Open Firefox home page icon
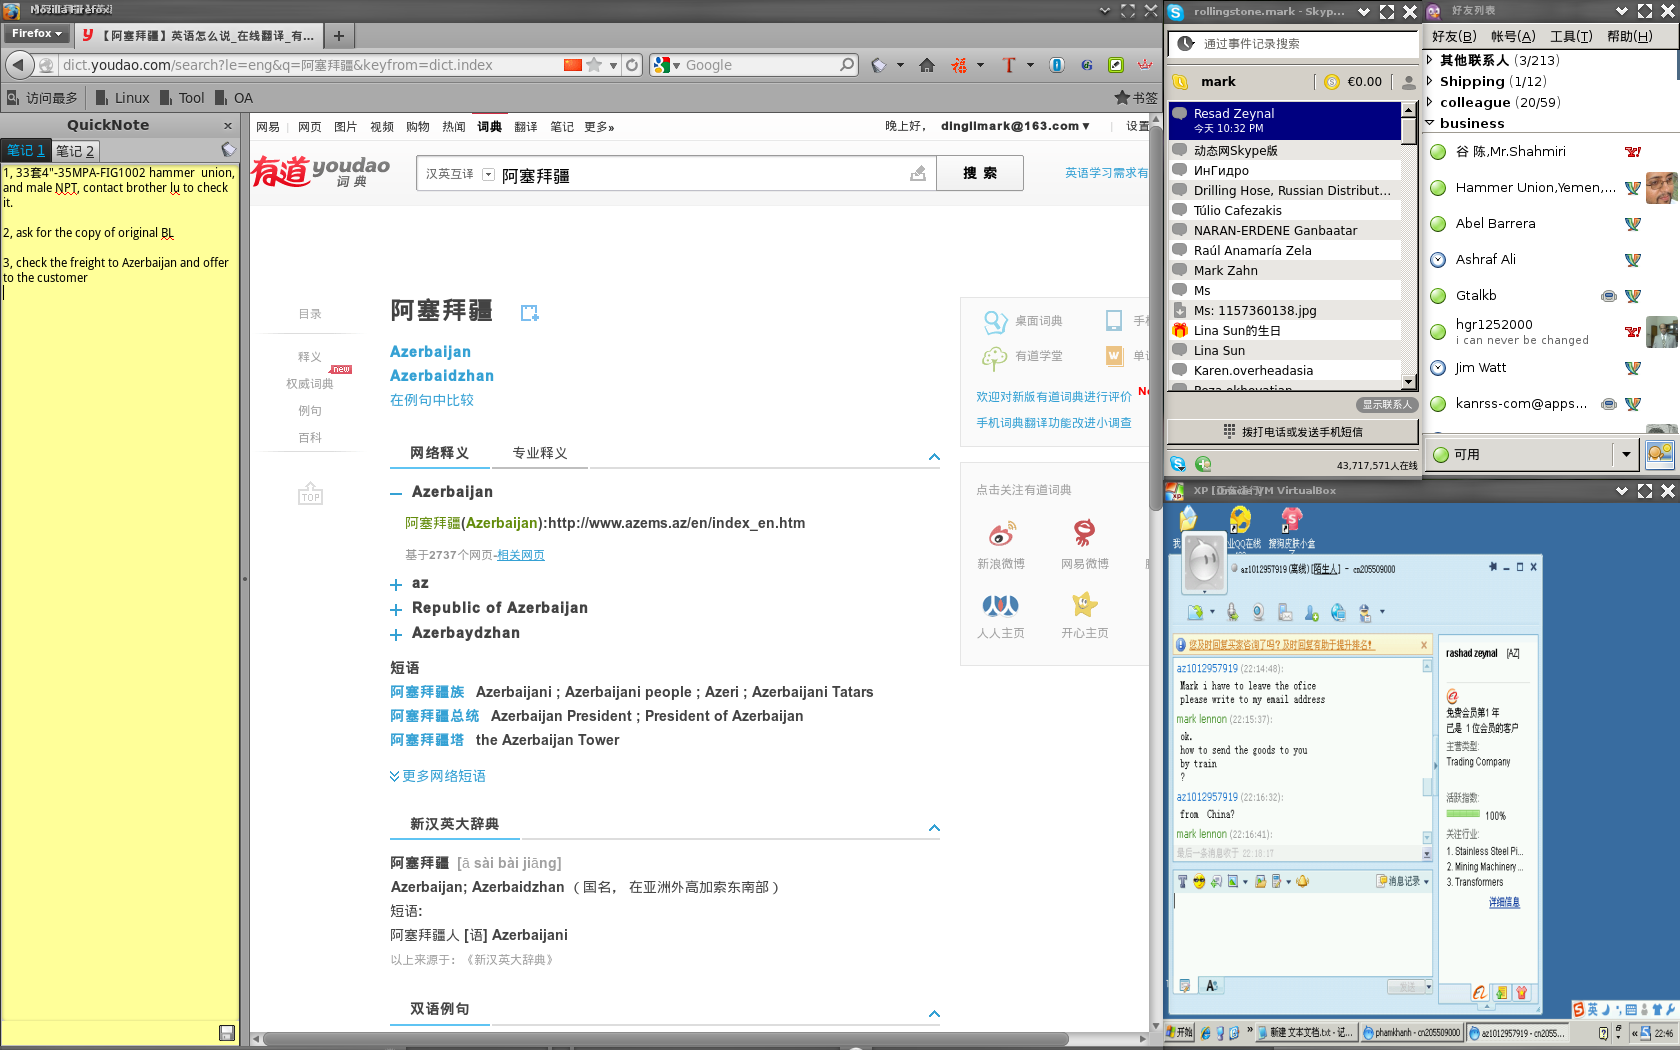1680x1050 pixels. [x=927, y=65]
